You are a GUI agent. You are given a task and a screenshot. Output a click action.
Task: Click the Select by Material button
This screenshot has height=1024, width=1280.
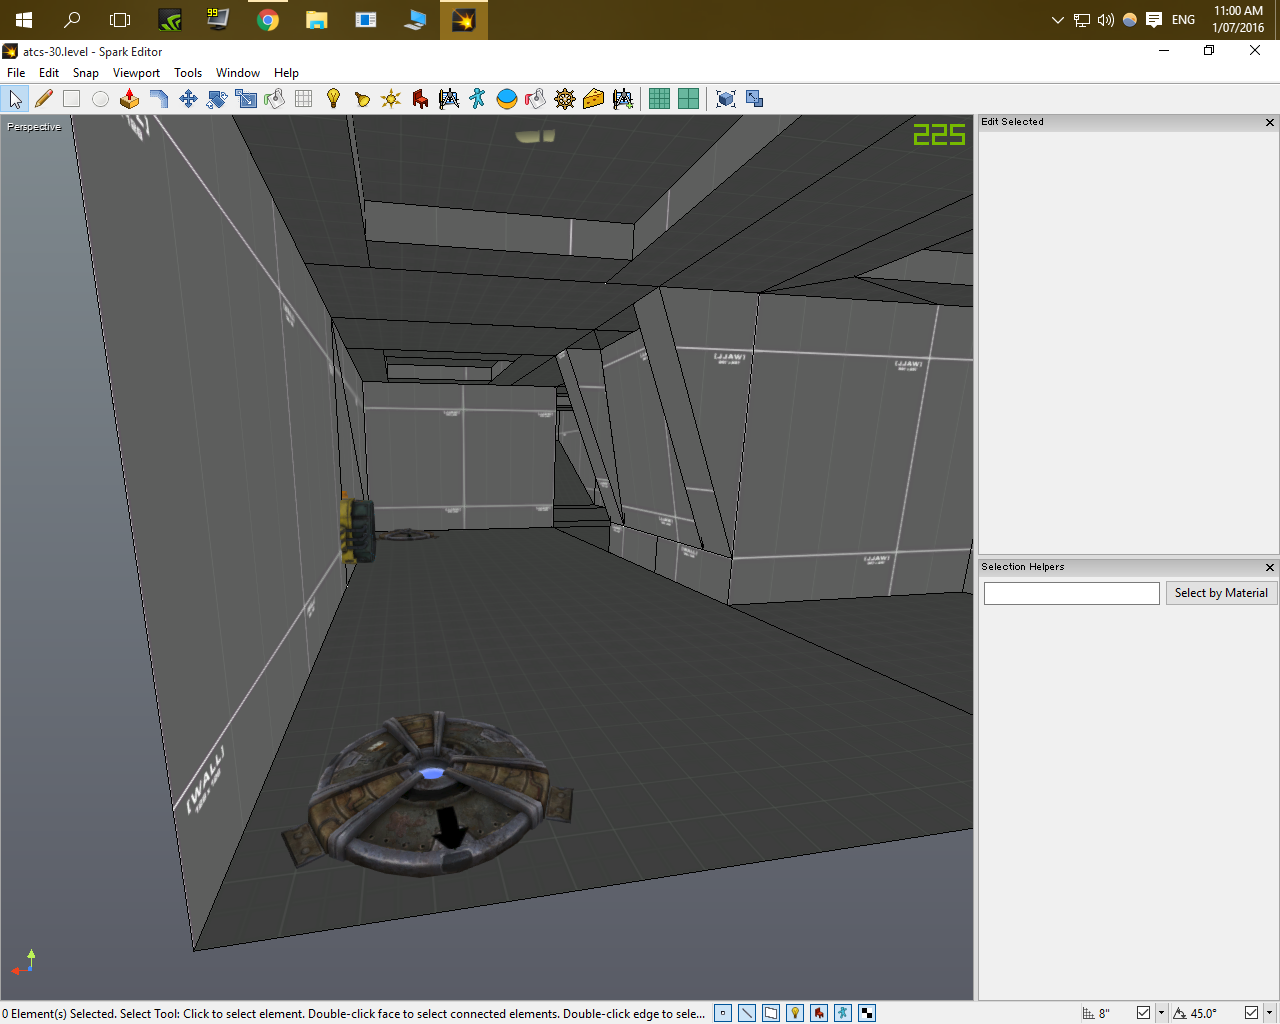coord(1220,593)
